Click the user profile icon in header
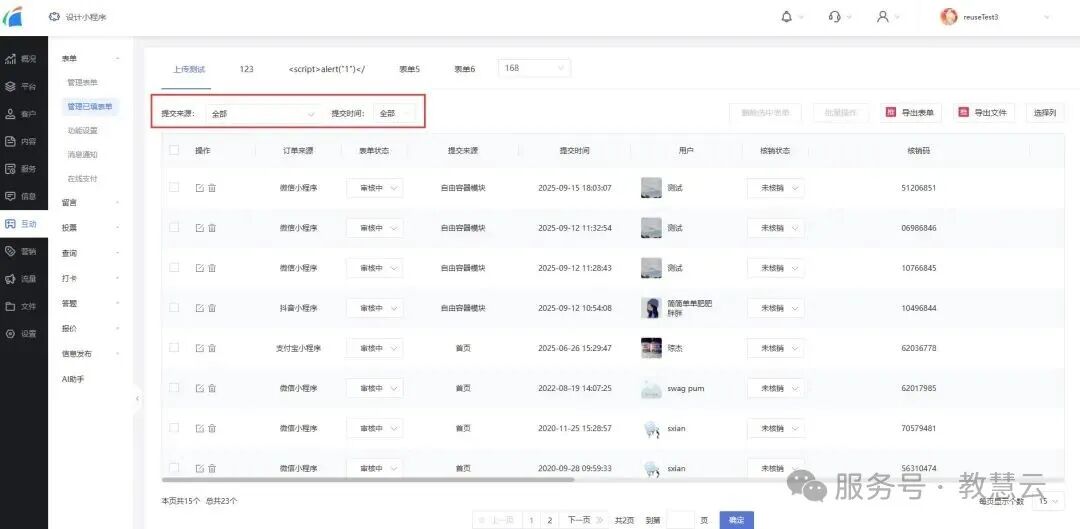The image size is (1080, 529). click(x=882, y=17)
